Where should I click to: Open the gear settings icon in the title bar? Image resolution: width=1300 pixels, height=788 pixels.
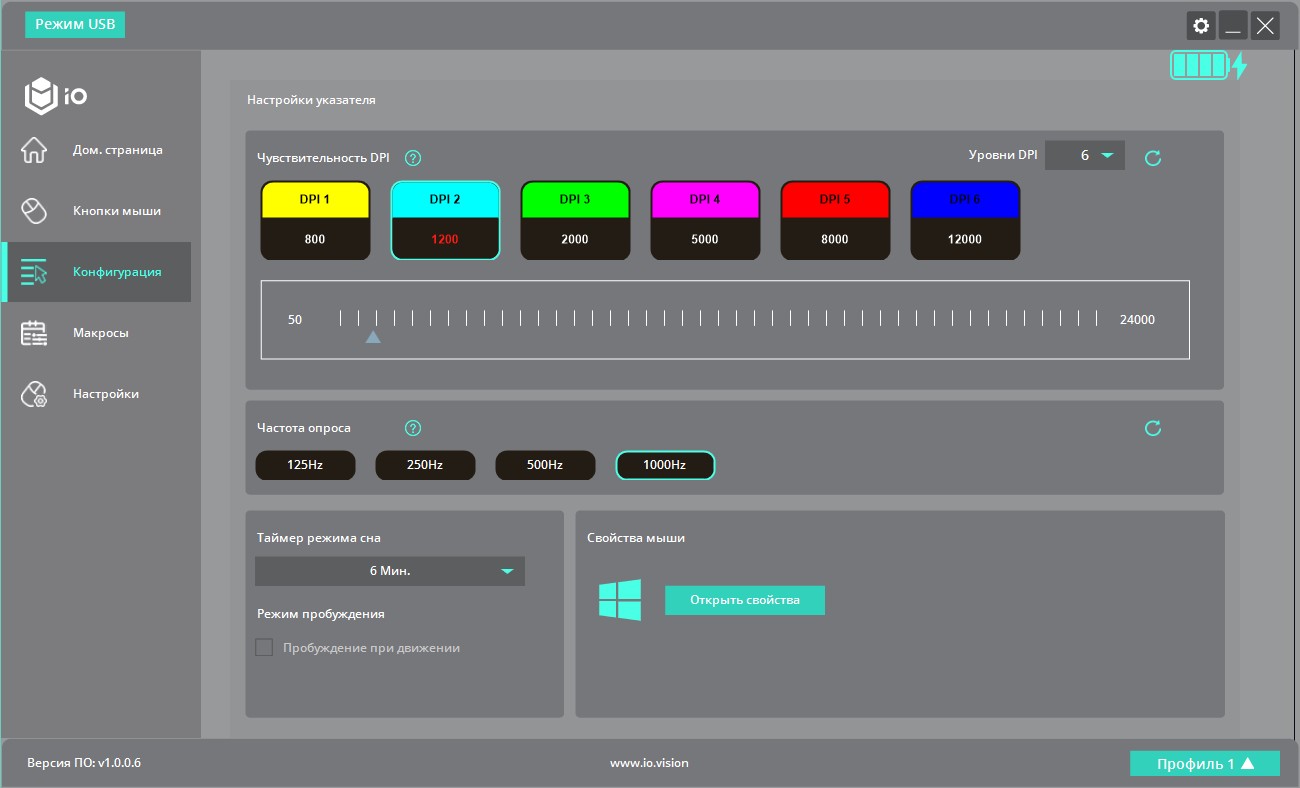point(1201,26)
